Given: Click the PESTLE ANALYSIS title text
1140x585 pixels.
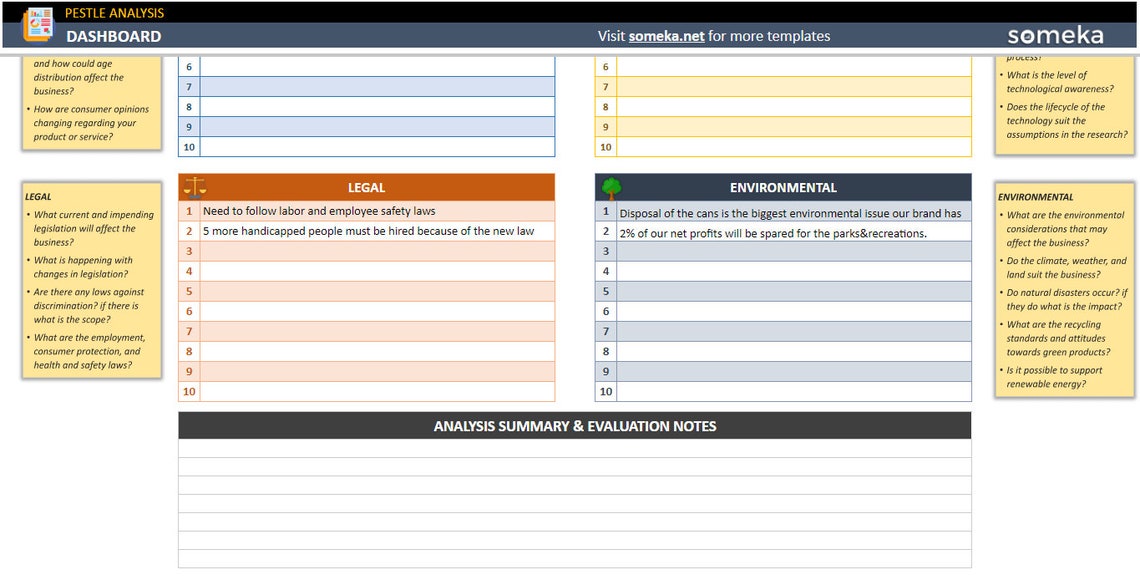Looking at the screenshot, I should pos(113,12).
